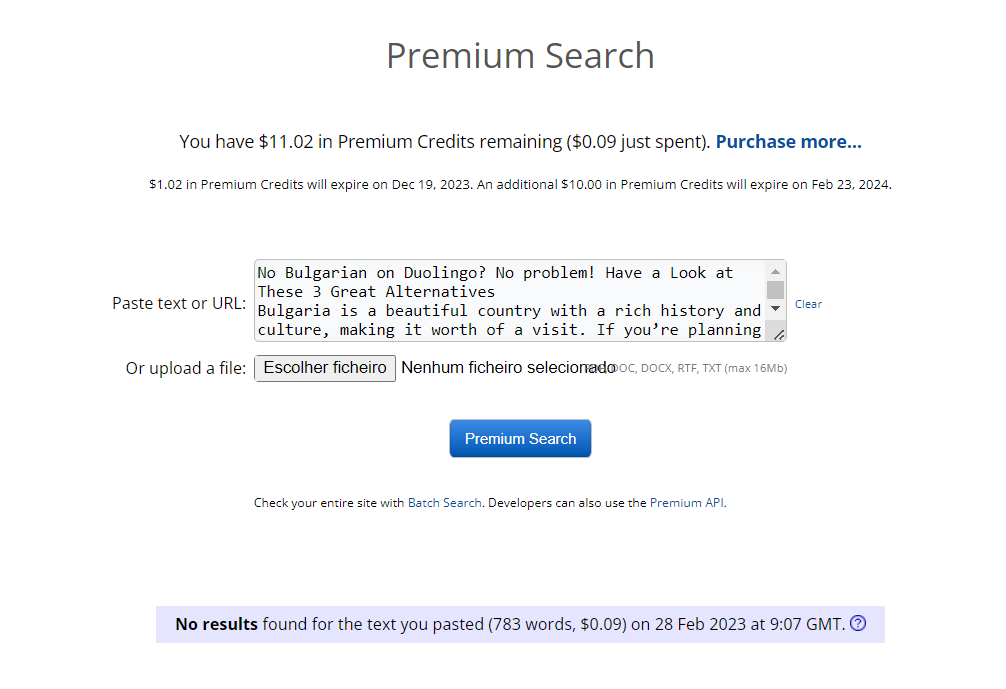This screenshot has width=1006, height=689.
Task: Click the Premium Search page heading
Action: [x=520, y=56]
